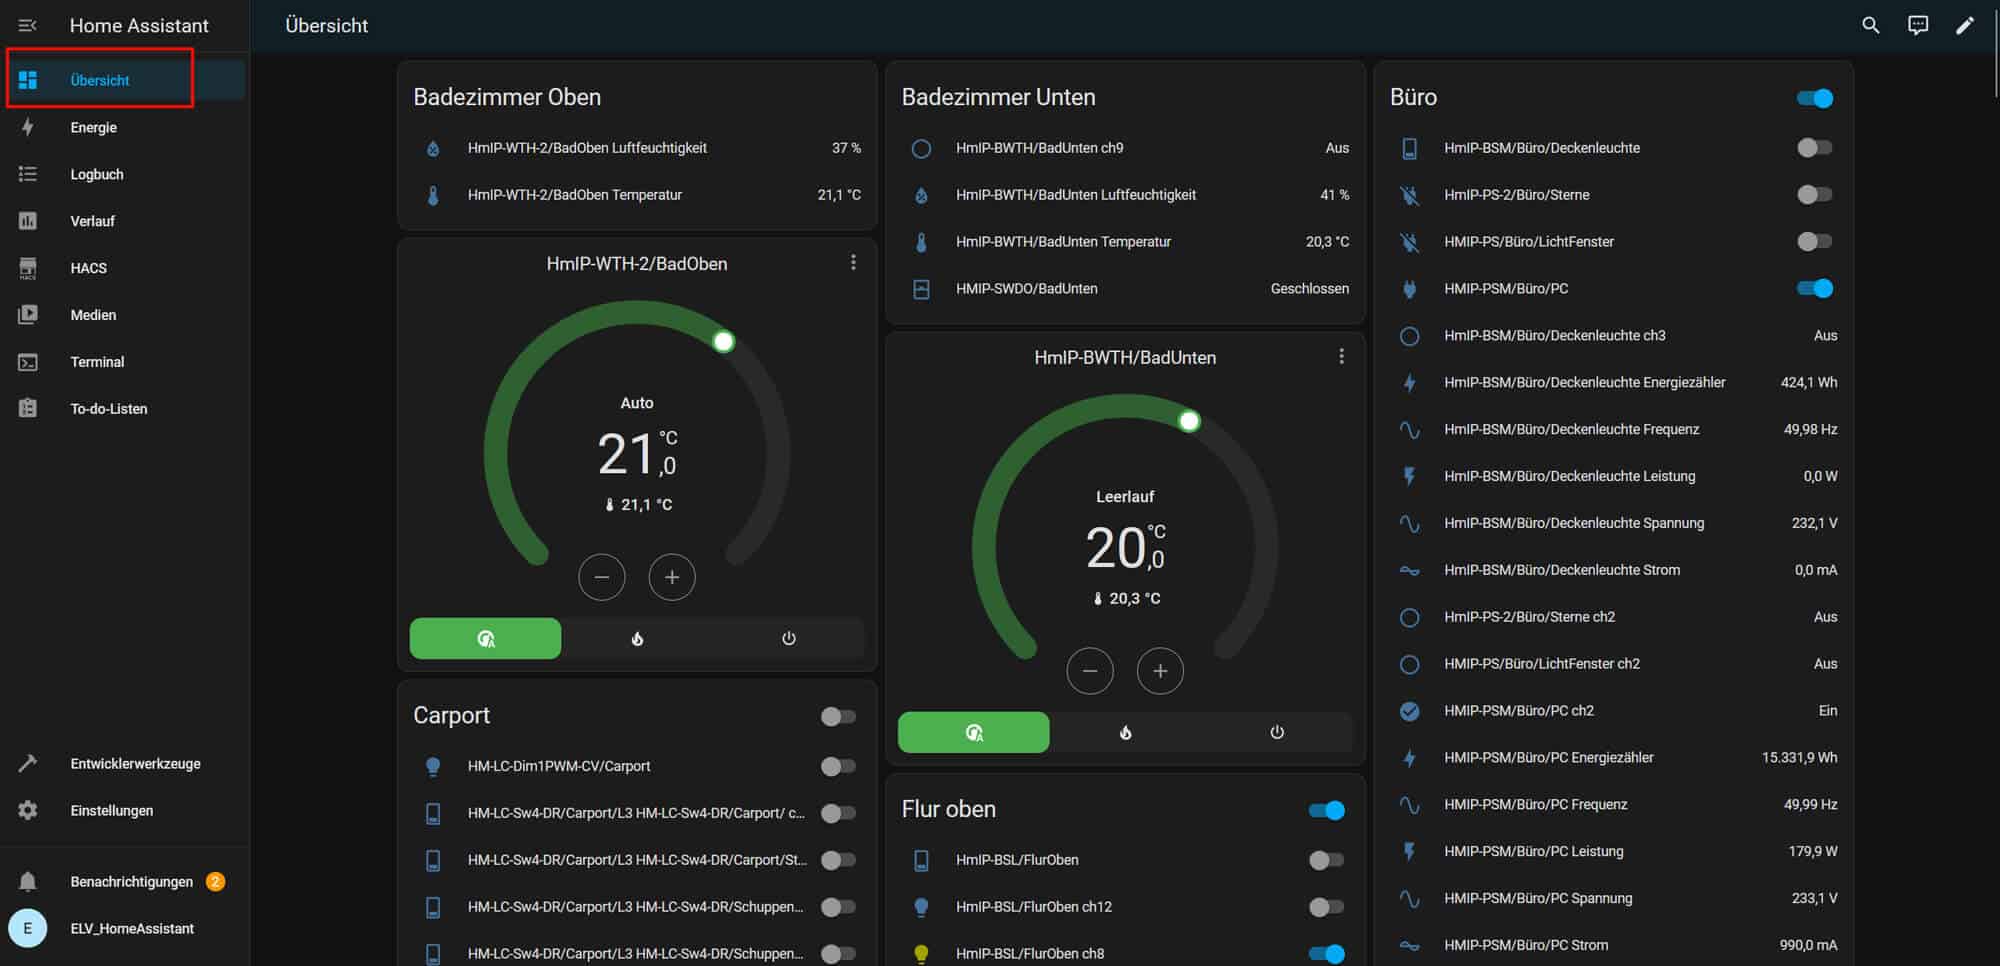Click the pencil edit dashboard icon
Screen dimensions: 2000x966
[1964, 26]
